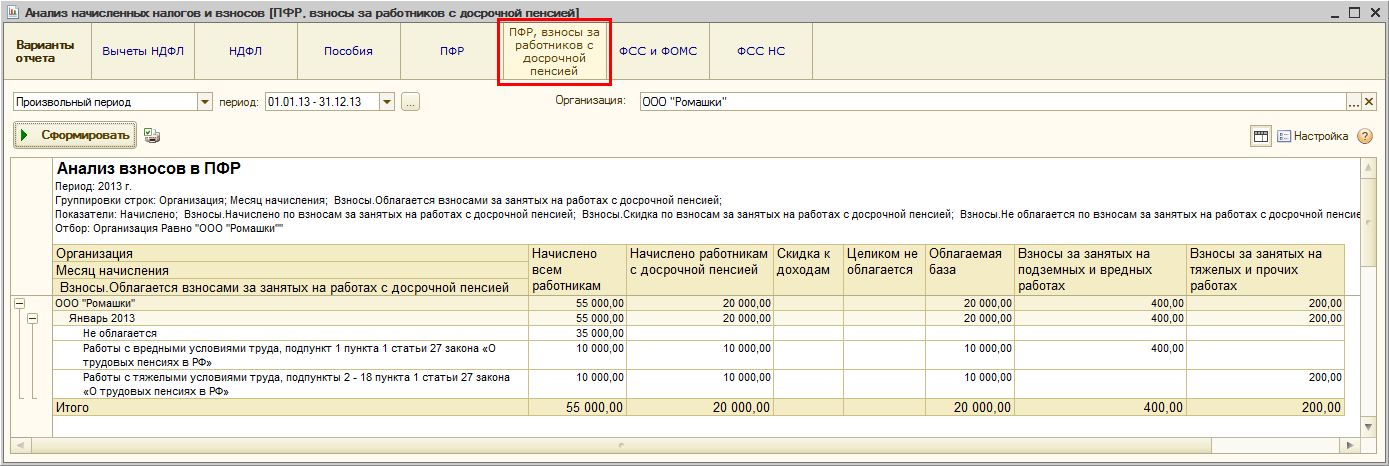This screenshot has height=466, width=1389.
Task: Collapse the Январь 2013 group
Action: point(31,318)
